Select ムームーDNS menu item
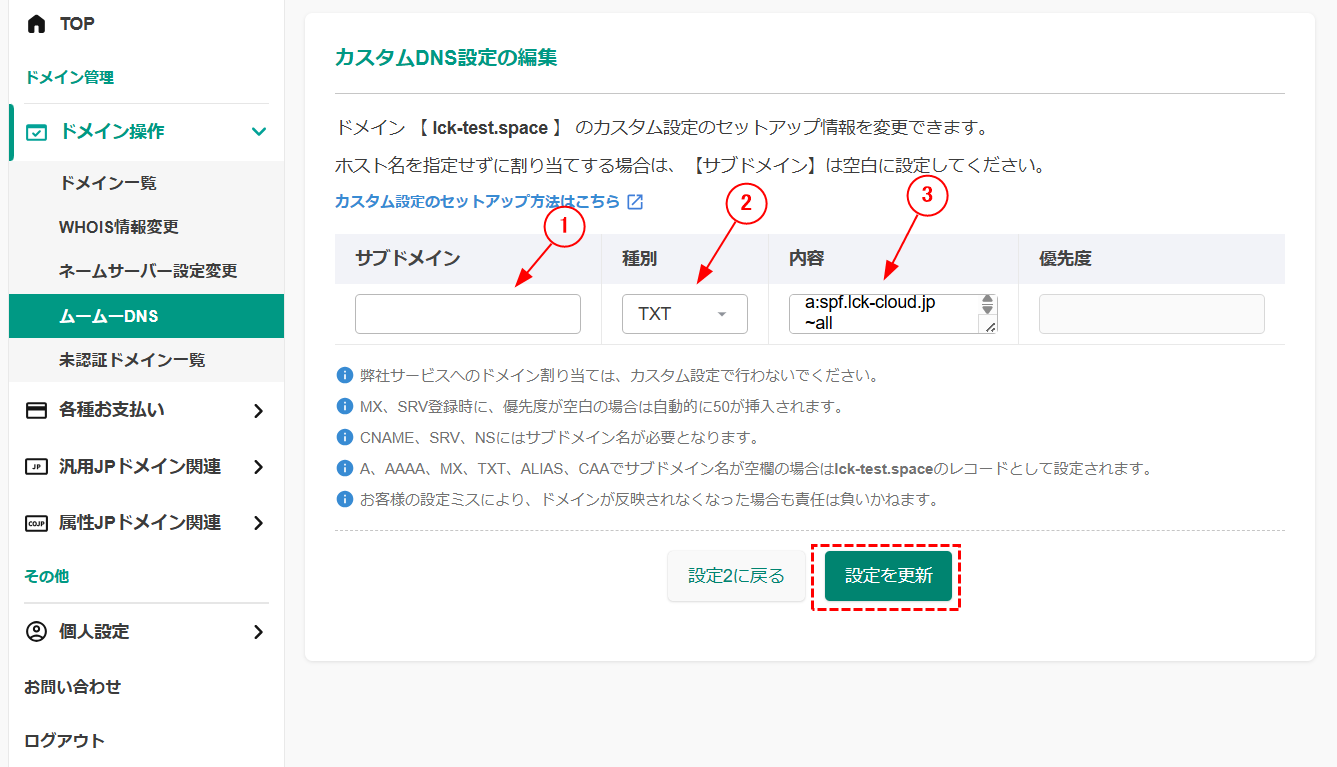The image size is (1337, 767). [x=146, y=316]
